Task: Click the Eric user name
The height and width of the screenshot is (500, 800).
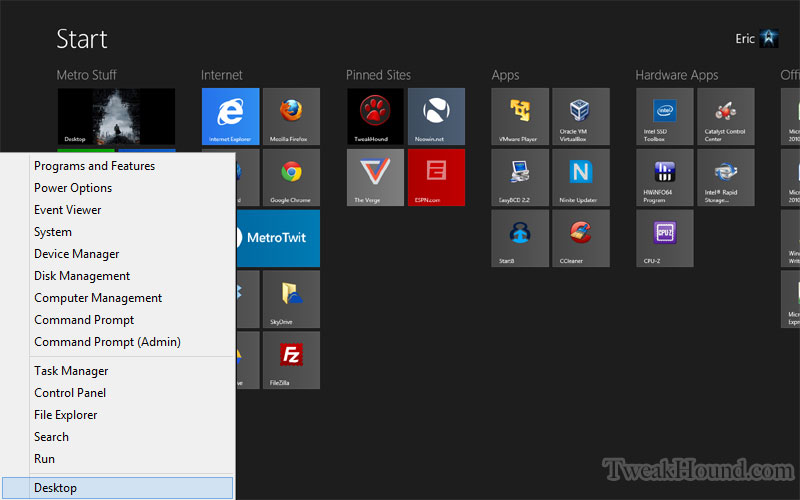Action: point(744,39)
